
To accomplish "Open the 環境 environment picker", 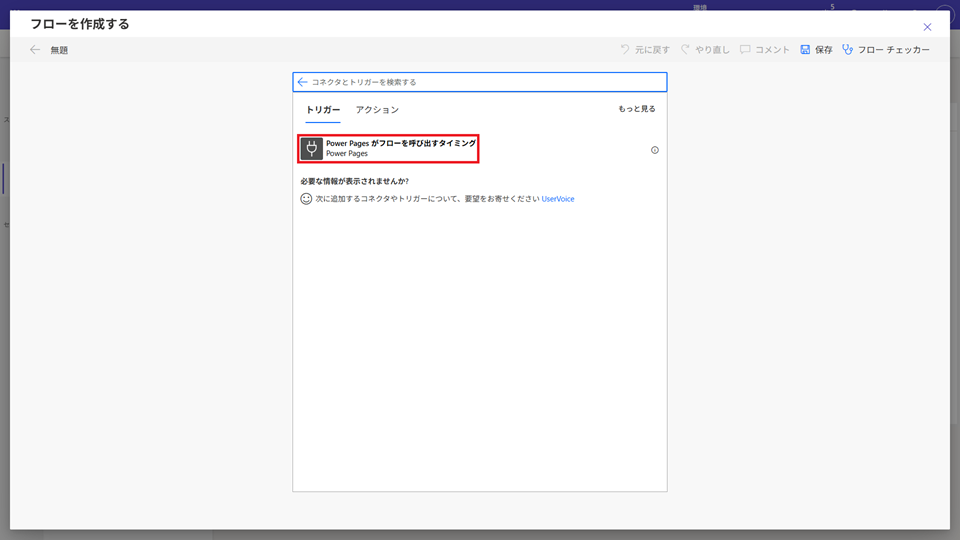I will [700, 8].
